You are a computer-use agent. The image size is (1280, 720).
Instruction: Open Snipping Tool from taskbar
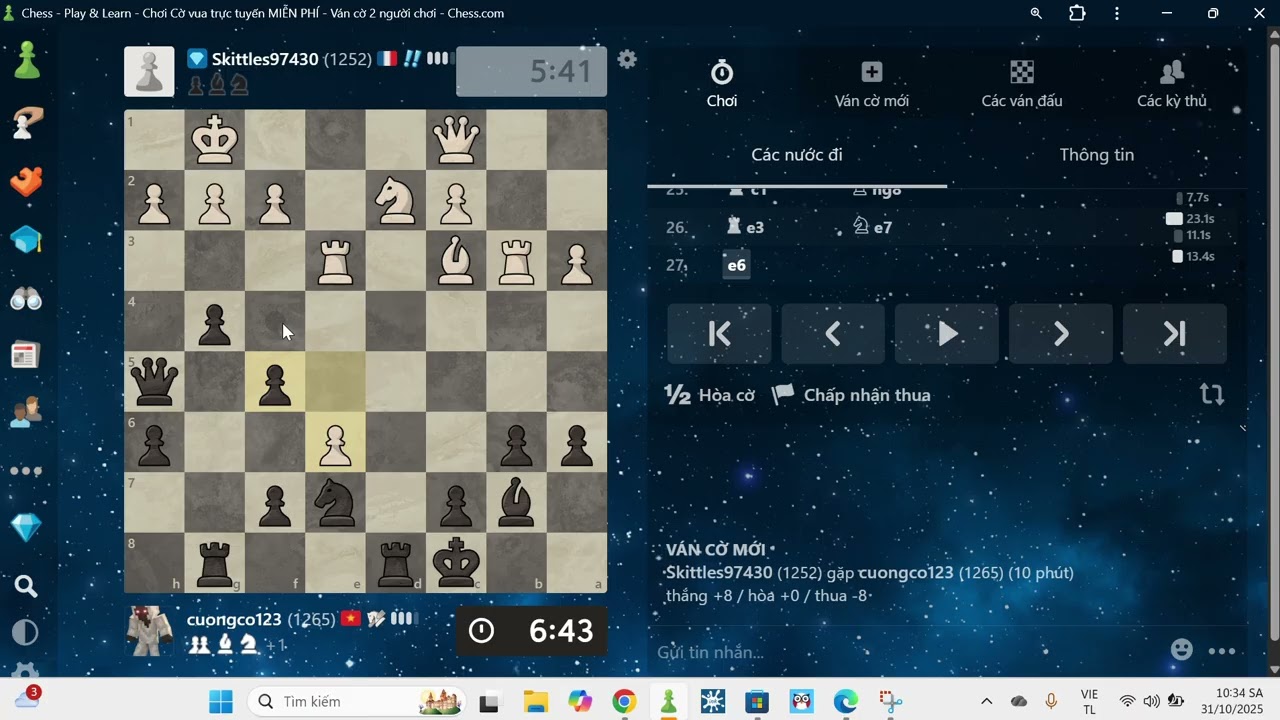pos(890,701)
